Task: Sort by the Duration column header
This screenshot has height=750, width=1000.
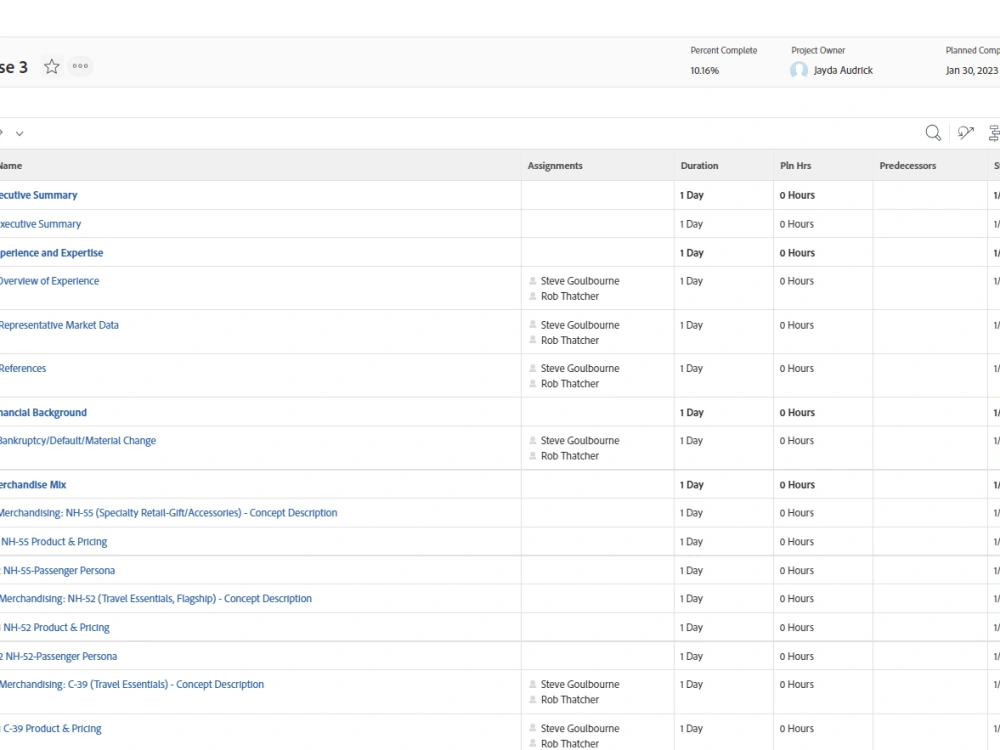Action: [x=699, y=166]
